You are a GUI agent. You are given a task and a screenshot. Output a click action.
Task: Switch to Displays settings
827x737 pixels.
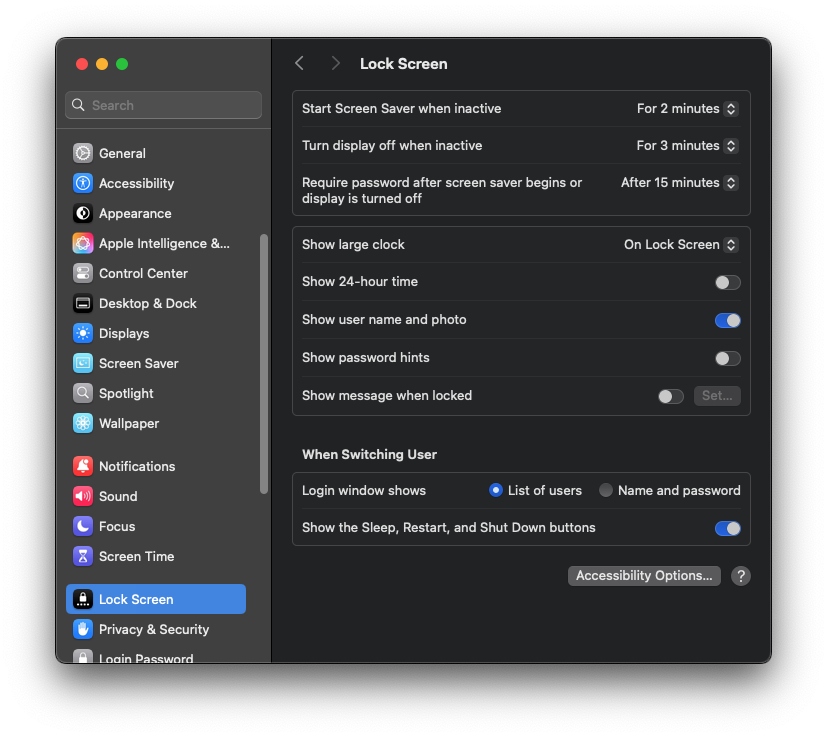tap(156, 333)
